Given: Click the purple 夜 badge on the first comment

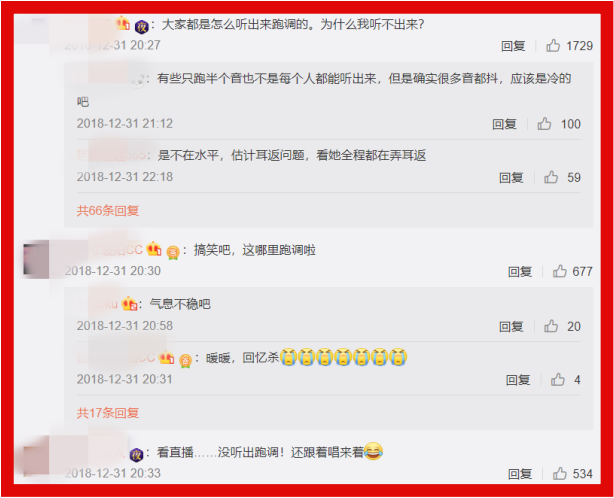Looking at the screenshot, I should click(141, 27).
